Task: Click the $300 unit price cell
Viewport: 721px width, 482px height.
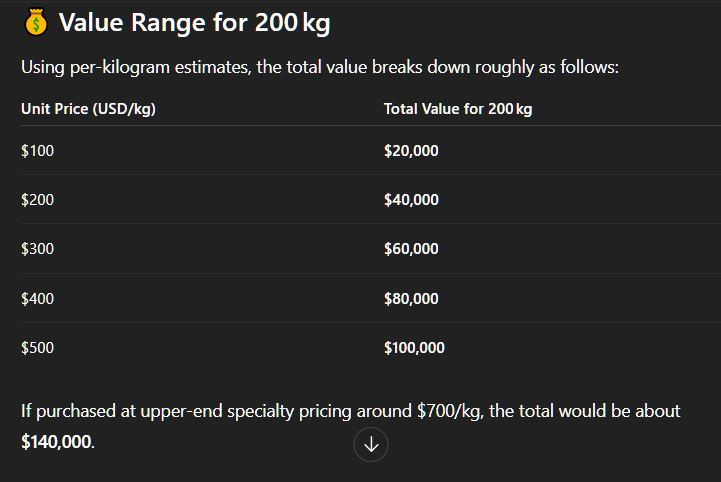Action: click(37, 249)
